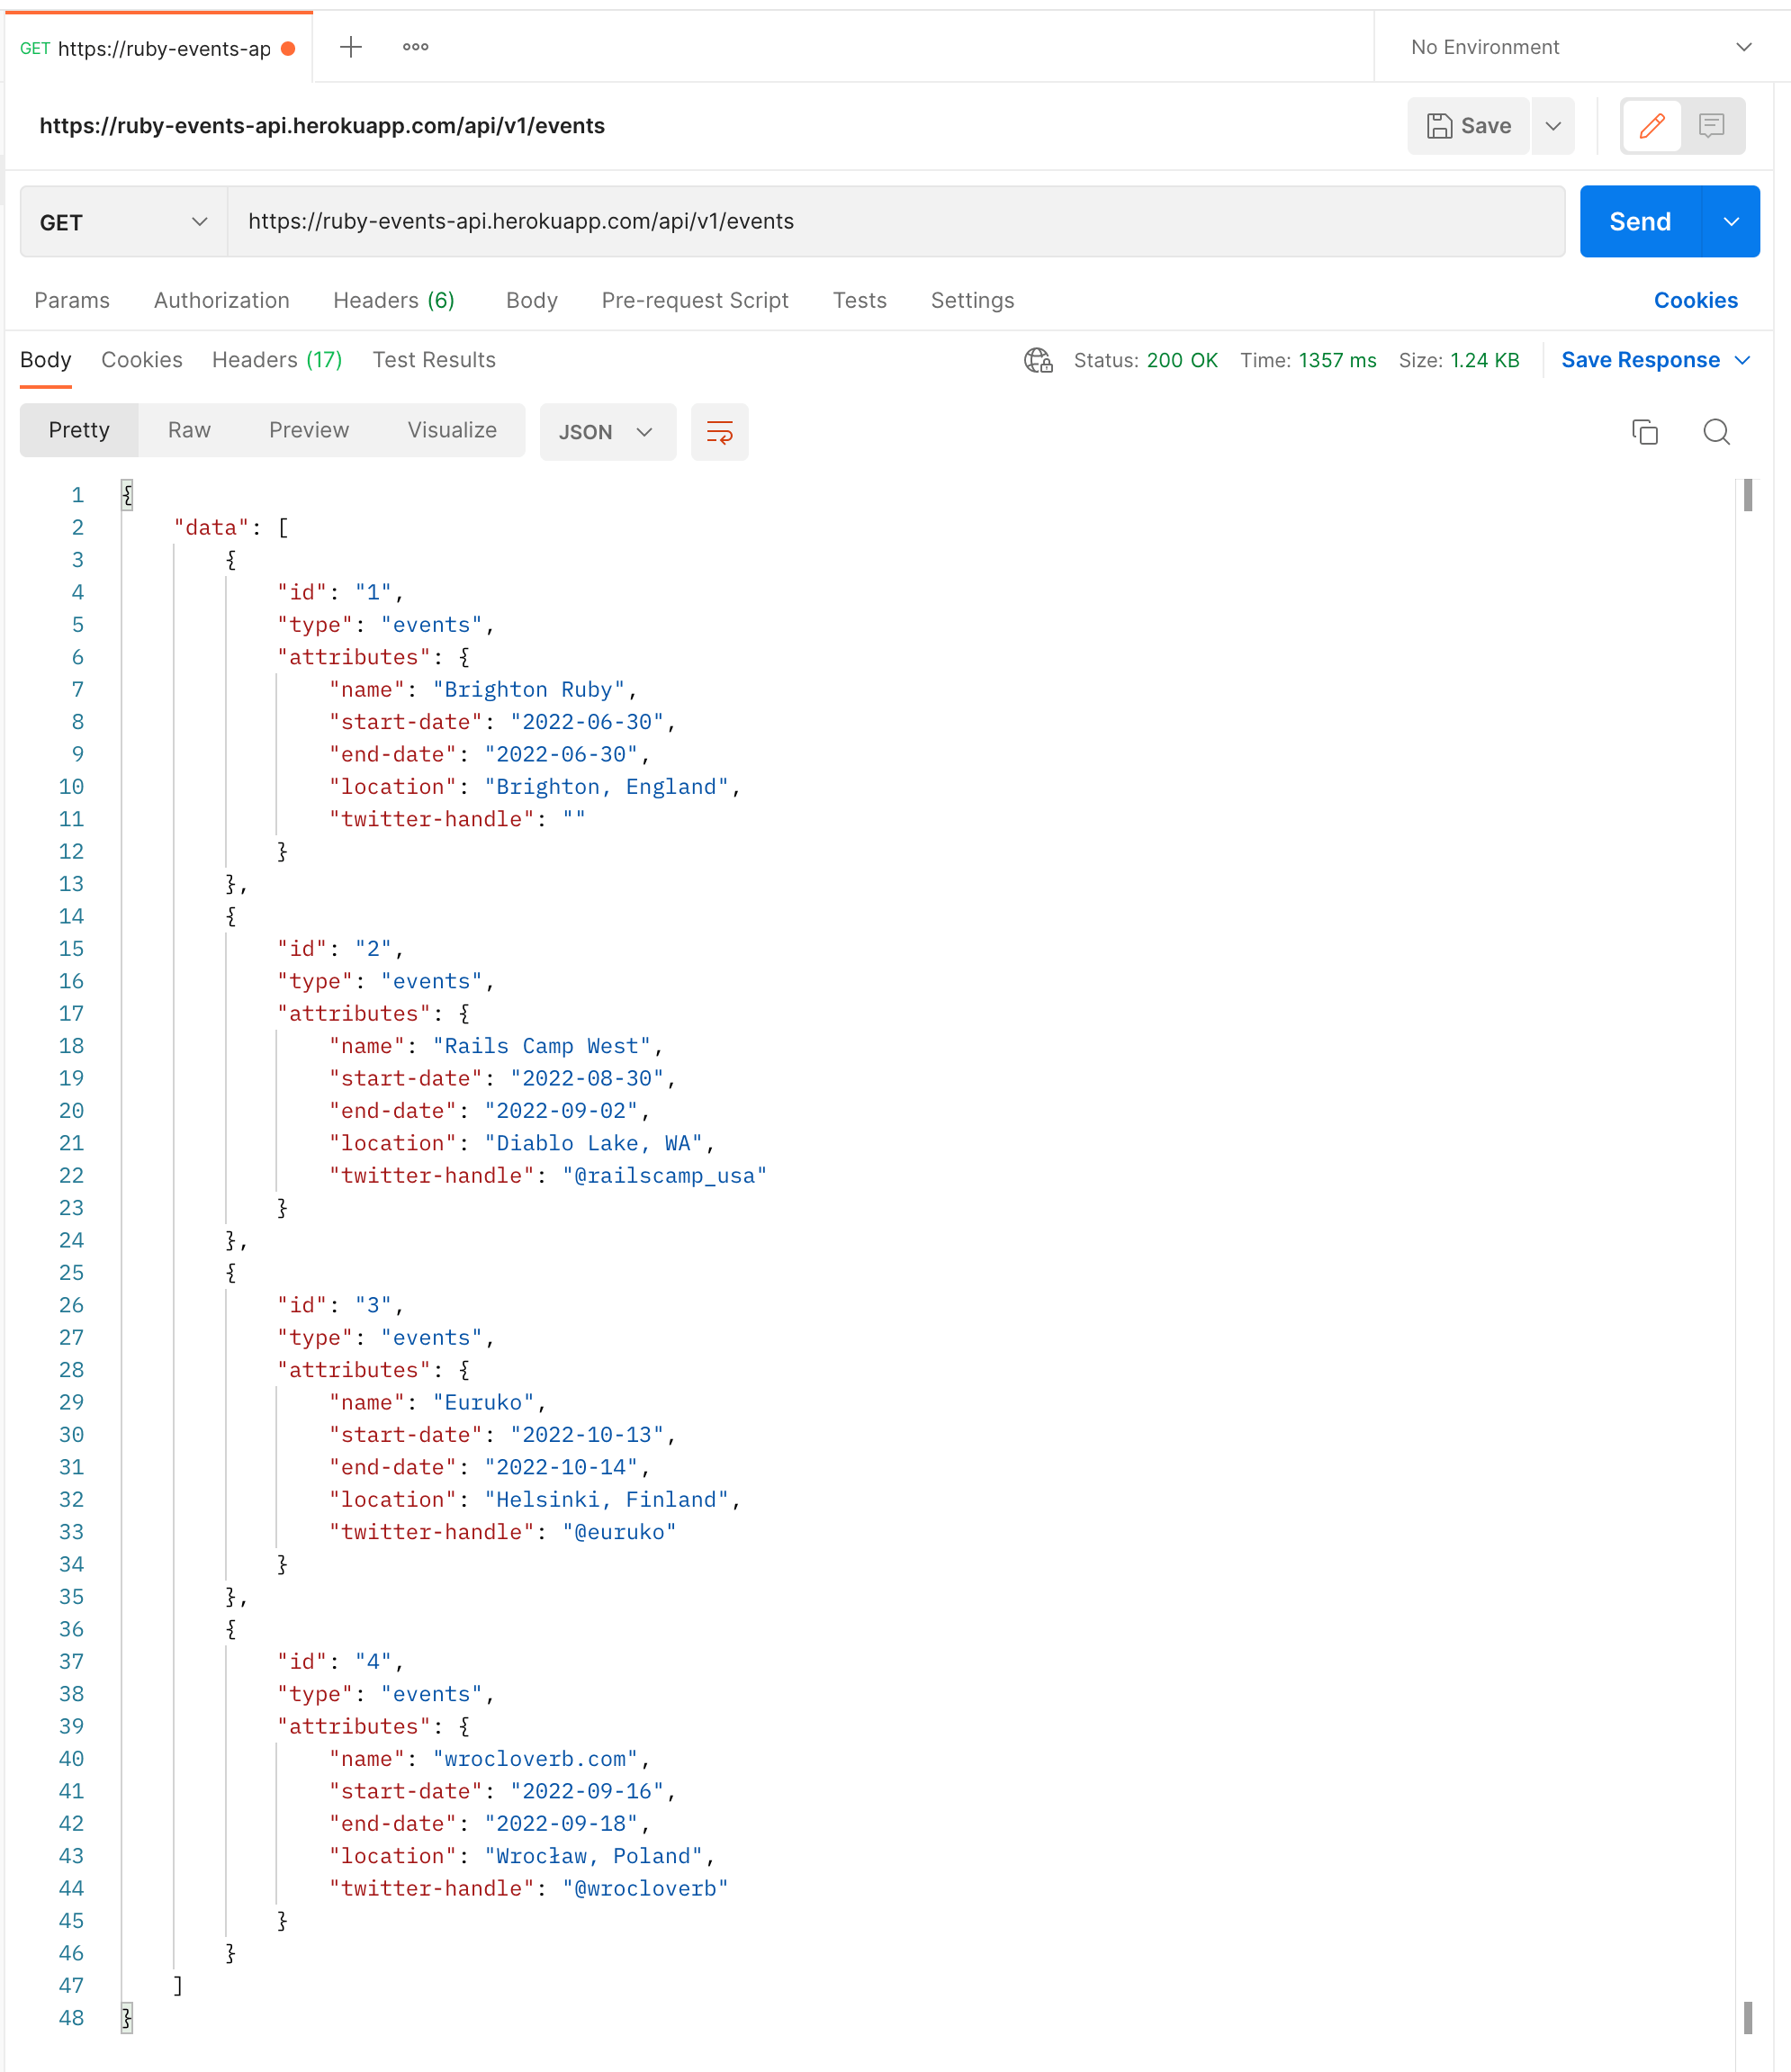Click the "Euruko" name value
The image size is (1791, 2072).
[x=483, y=1402]
